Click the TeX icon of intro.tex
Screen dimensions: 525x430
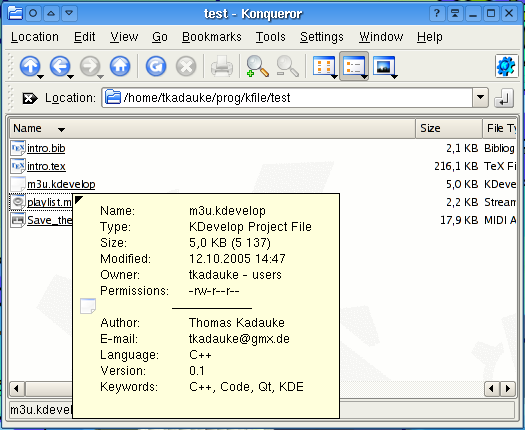pyautogui.click(x=18, y=166)
